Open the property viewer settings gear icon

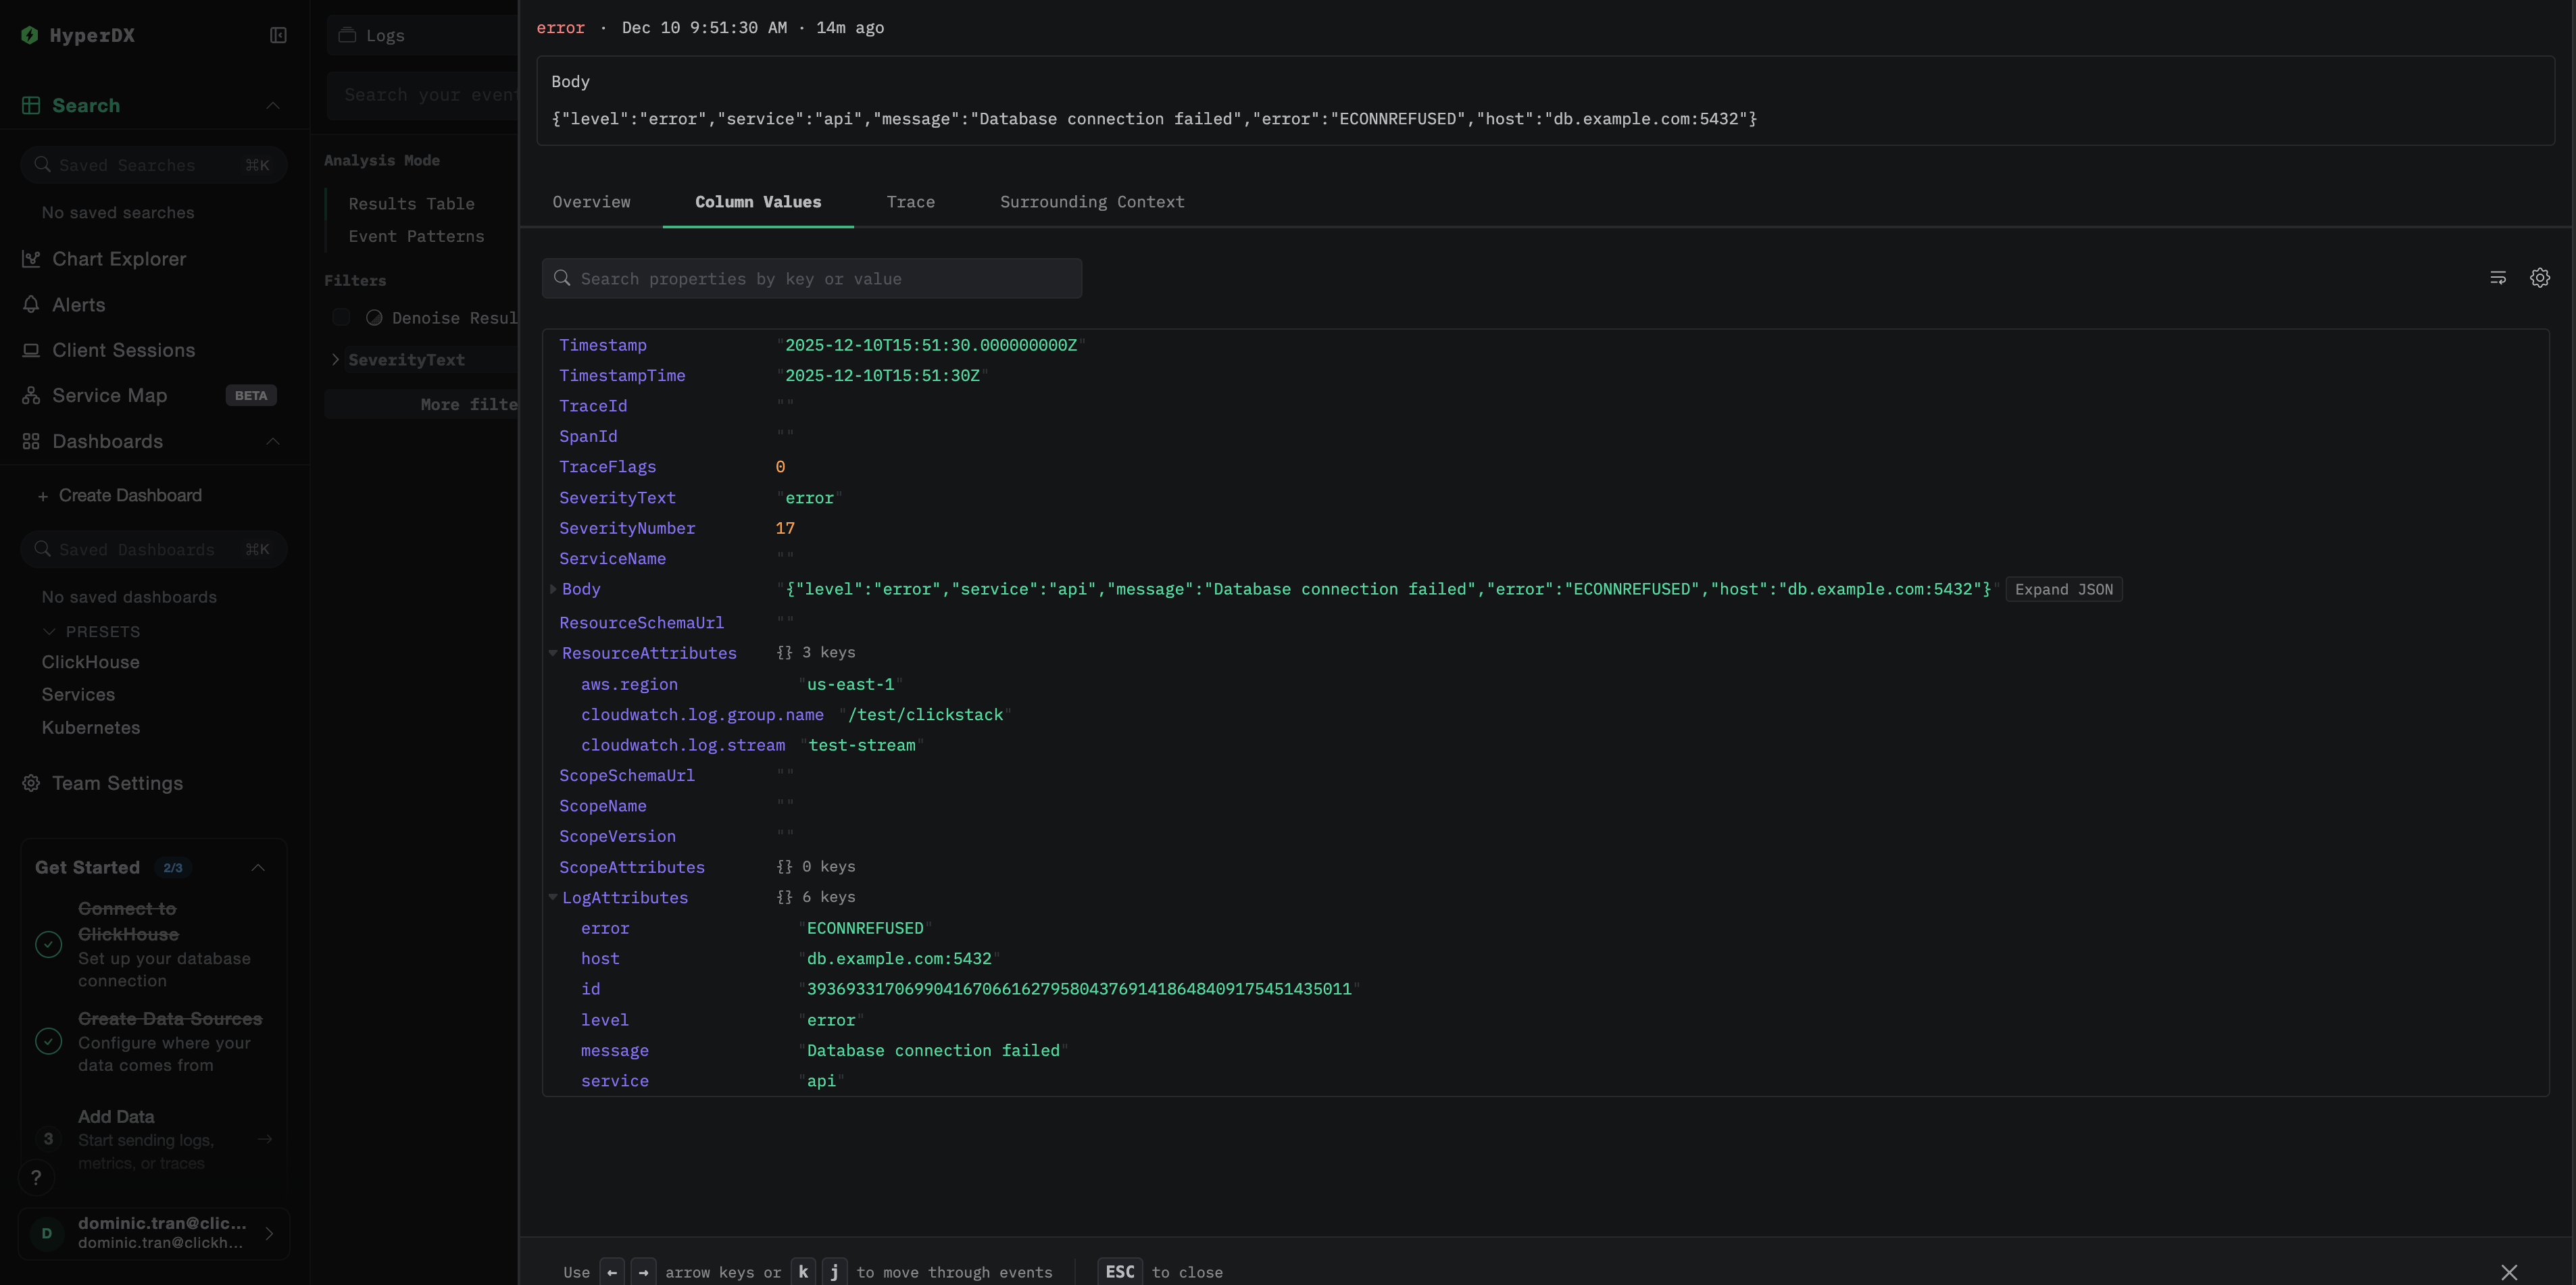coord(2539,278)
